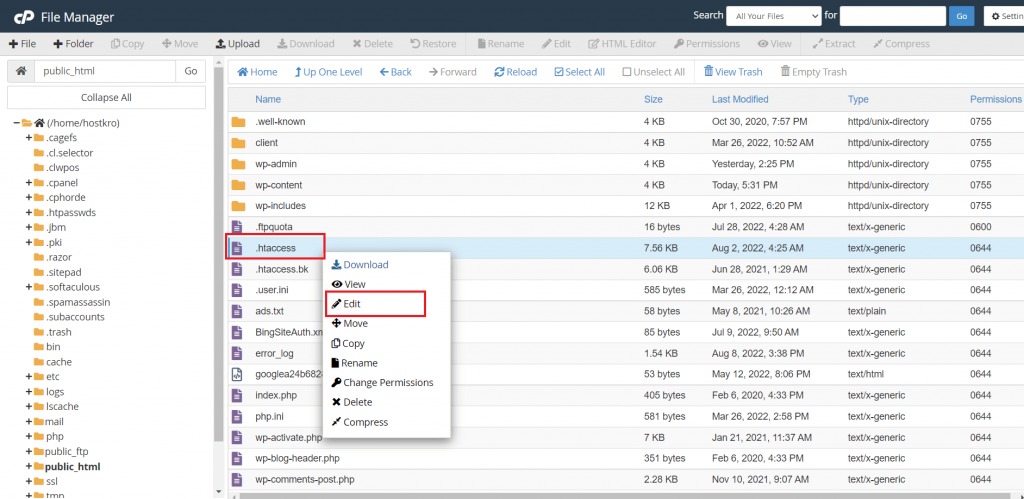Select the .htaccess file row
The height and width of the screenshot is (499, 1024).
626,248
